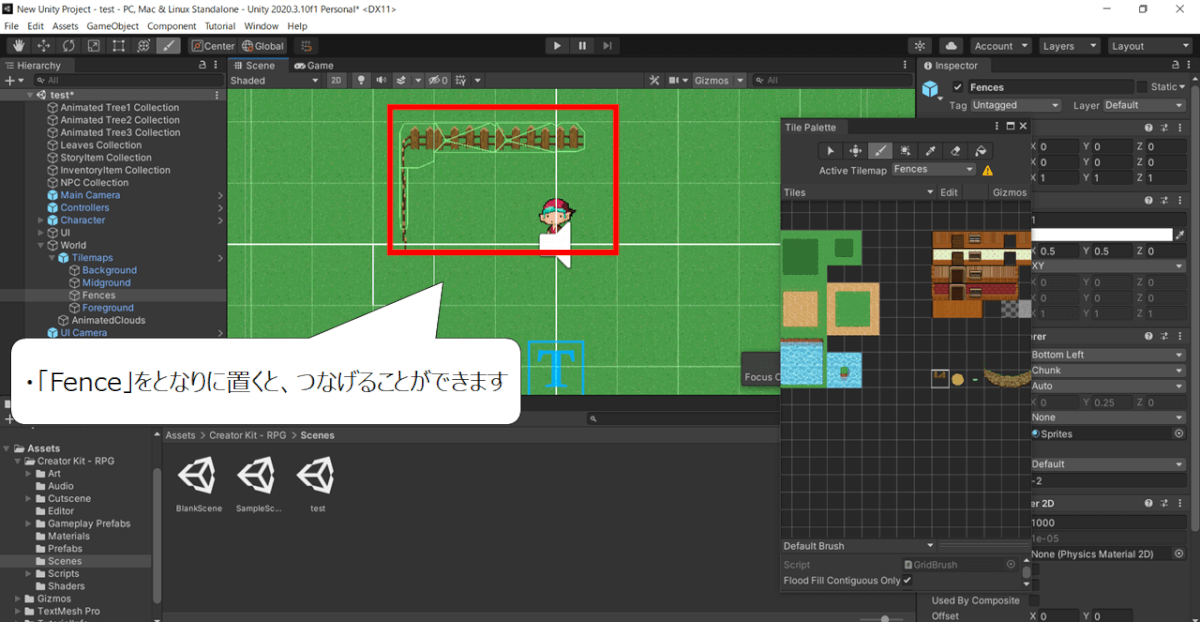Pick the Eyedropper picker tool in Tile Palette
This screenshot has width=1200, height=622.
(x=930, y=151)
